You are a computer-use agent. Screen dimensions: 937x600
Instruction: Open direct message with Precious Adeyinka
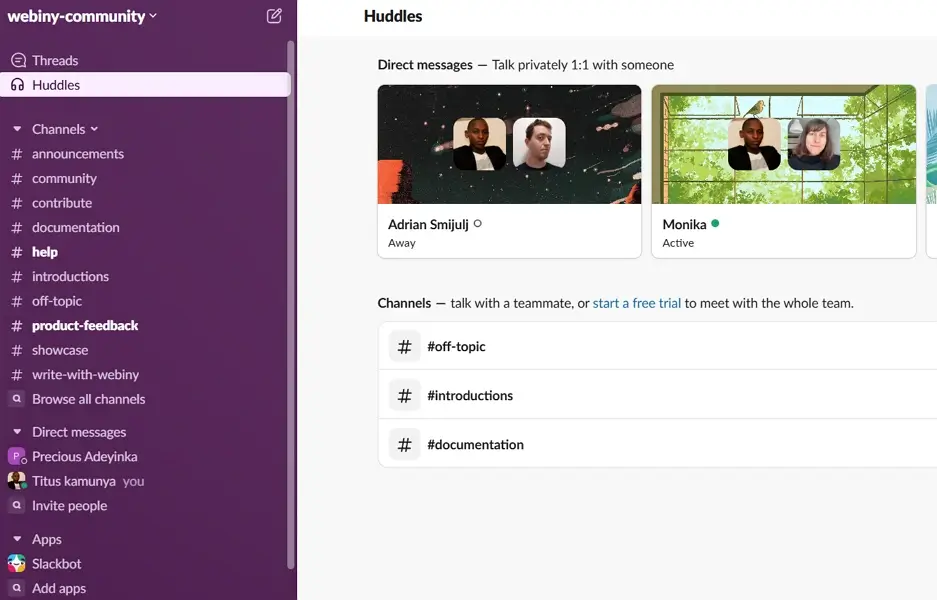[145, 457]
